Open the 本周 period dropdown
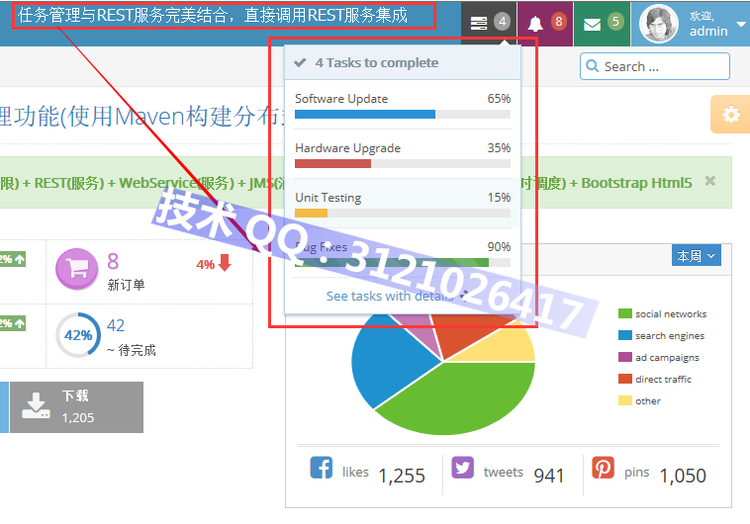The image size is (750, 524). 696,256
